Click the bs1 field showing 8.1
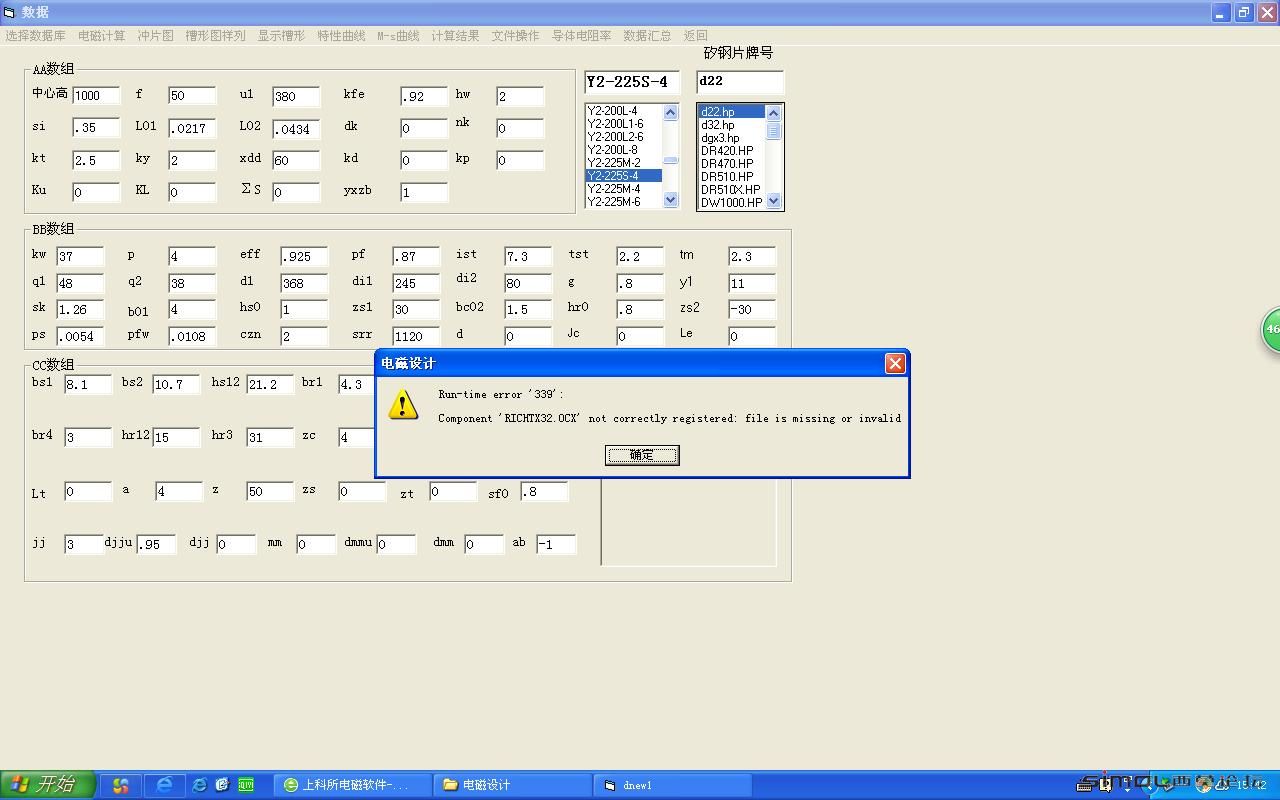Viewport: 1280px width, 800px height. 88,384
